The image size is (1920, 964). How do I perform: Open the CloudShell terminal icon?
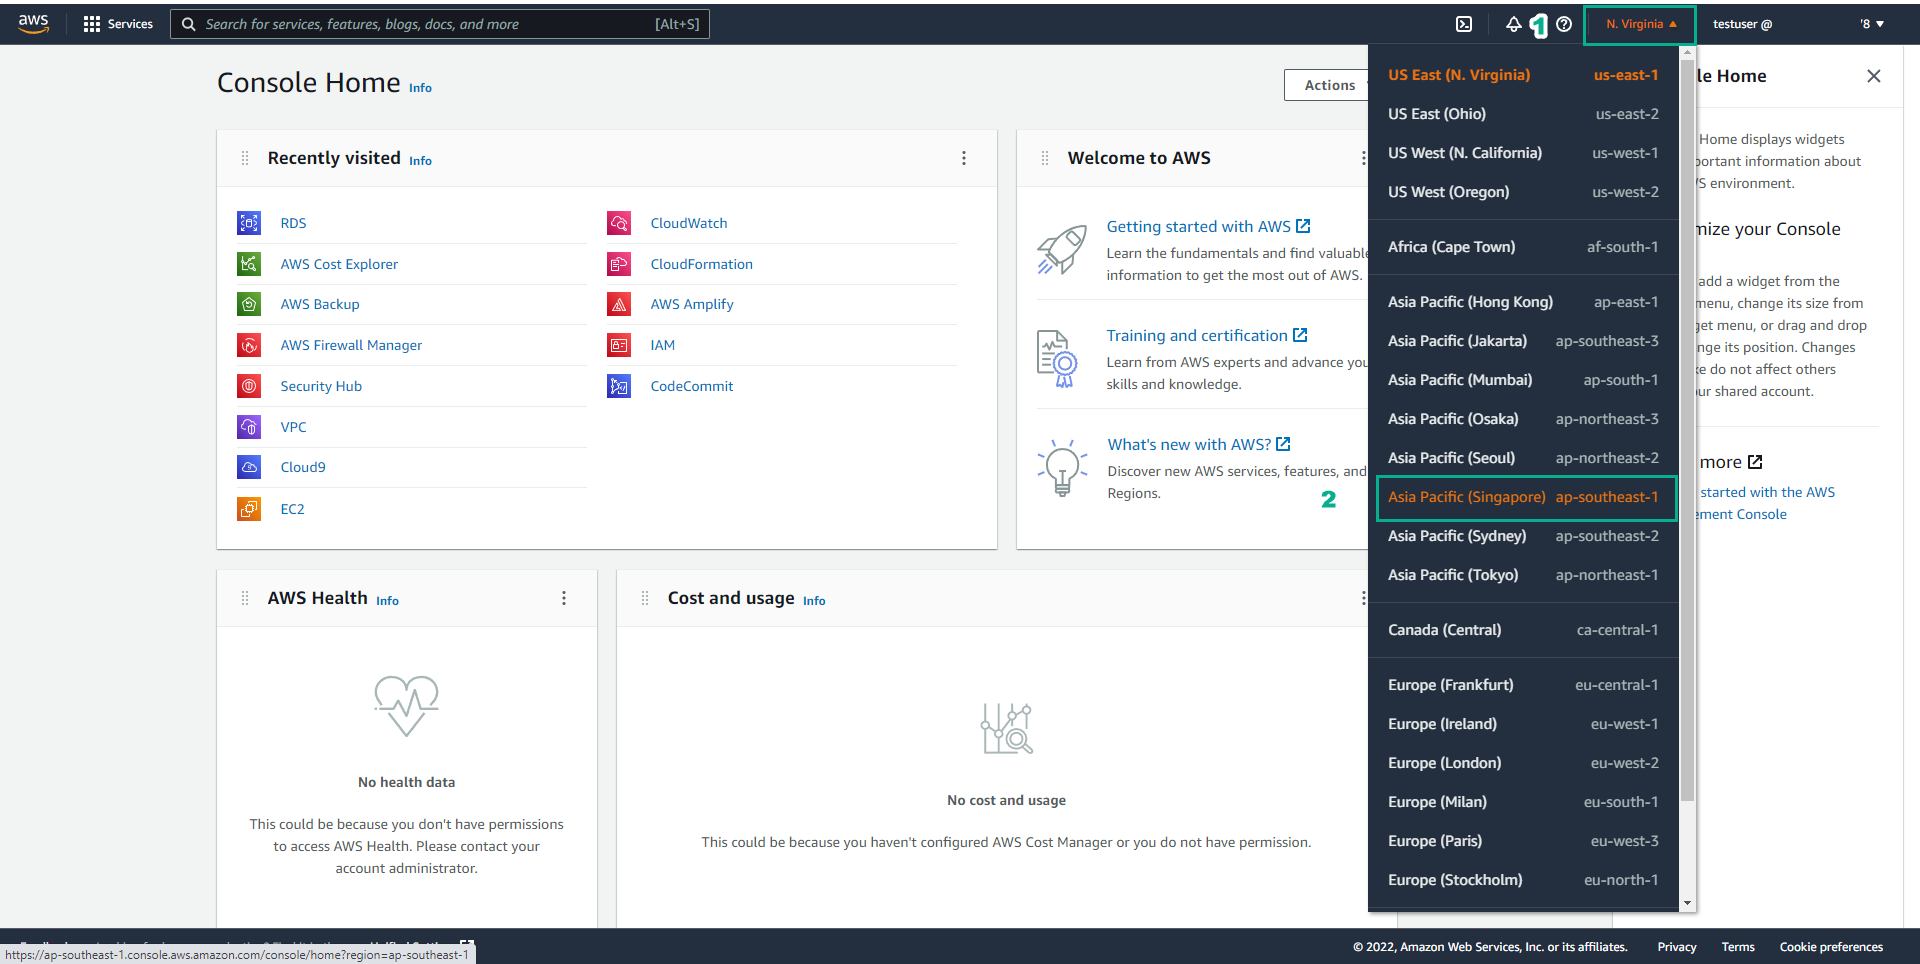pos(1464,24)
